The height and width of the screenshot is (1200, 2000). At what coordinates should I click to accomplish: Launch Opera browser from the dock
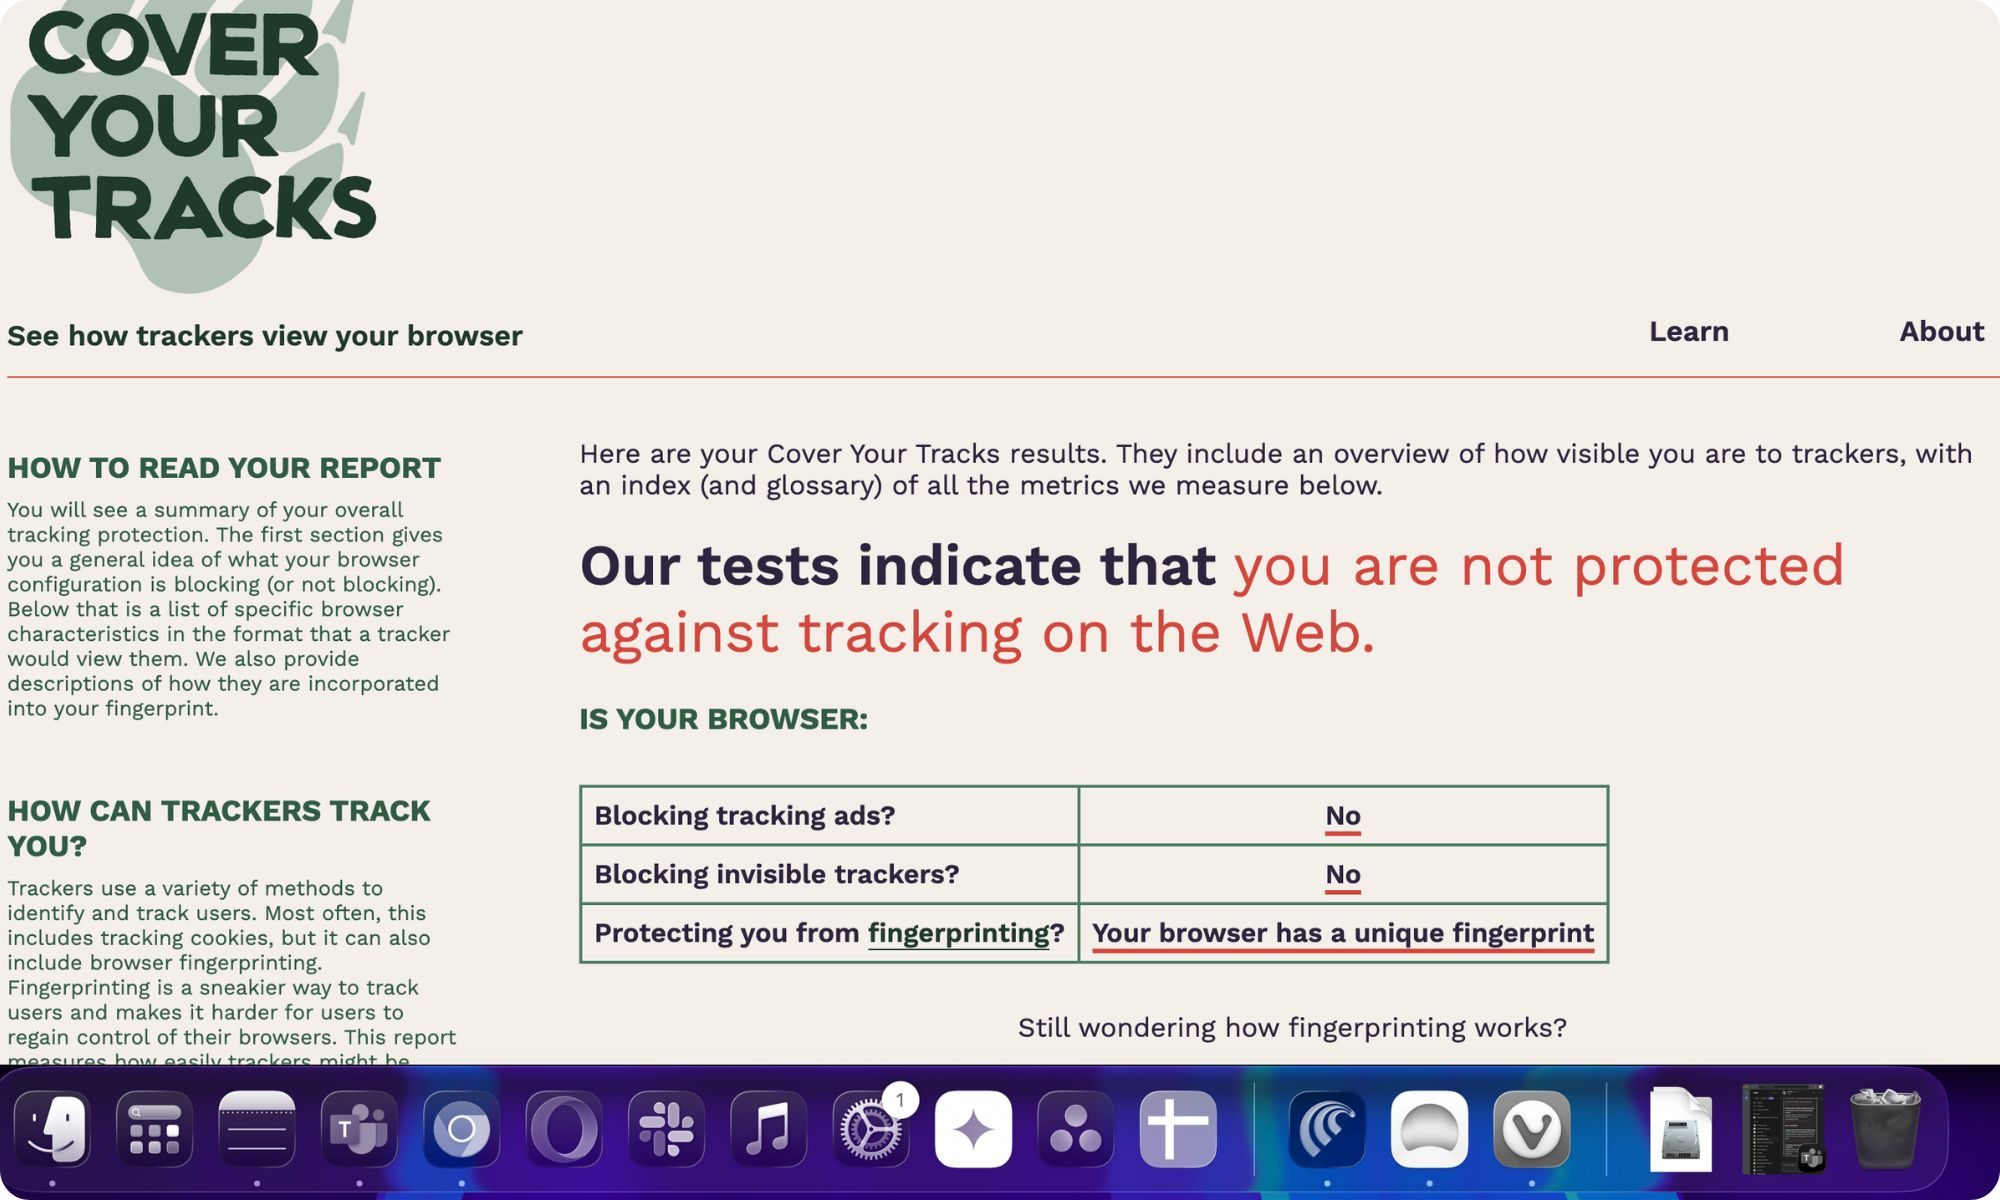pyautogui.click(x=564, y=1129)
